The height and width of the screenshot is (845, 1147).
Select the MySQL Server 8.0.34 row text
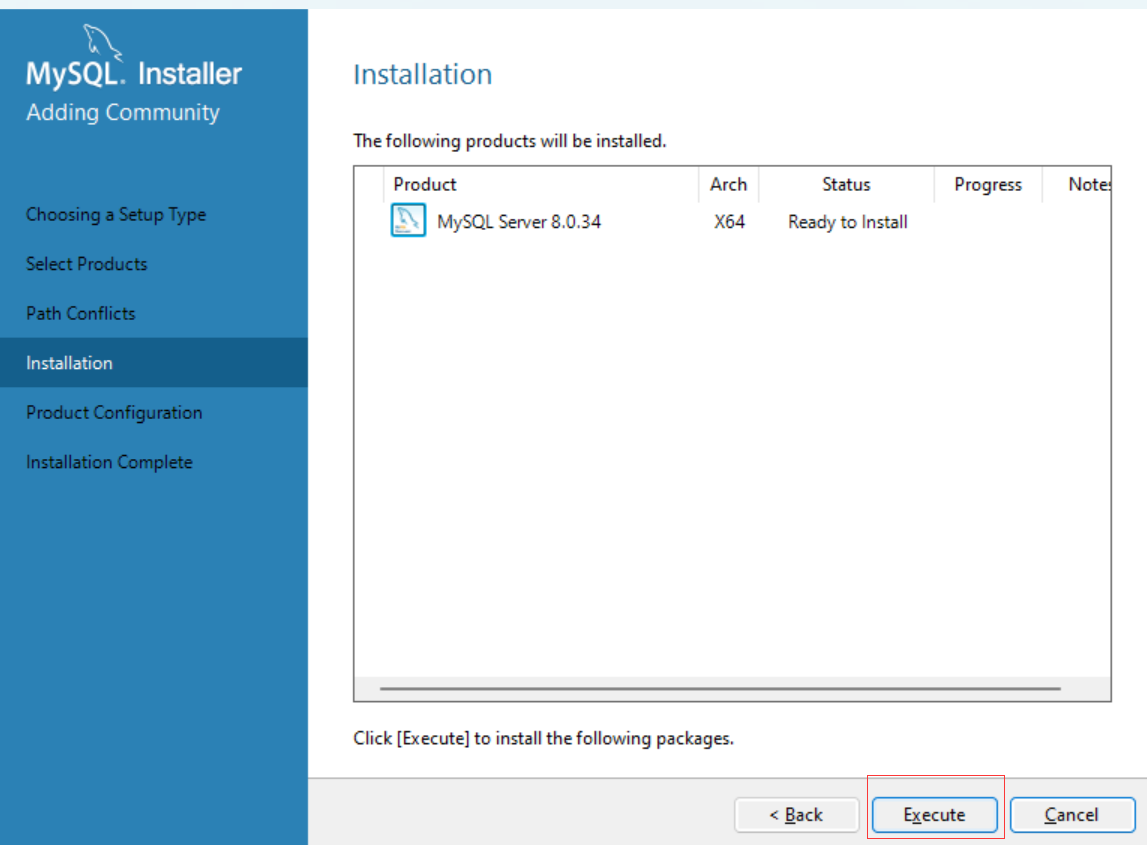pyautogui.click(x=519, y=222)
